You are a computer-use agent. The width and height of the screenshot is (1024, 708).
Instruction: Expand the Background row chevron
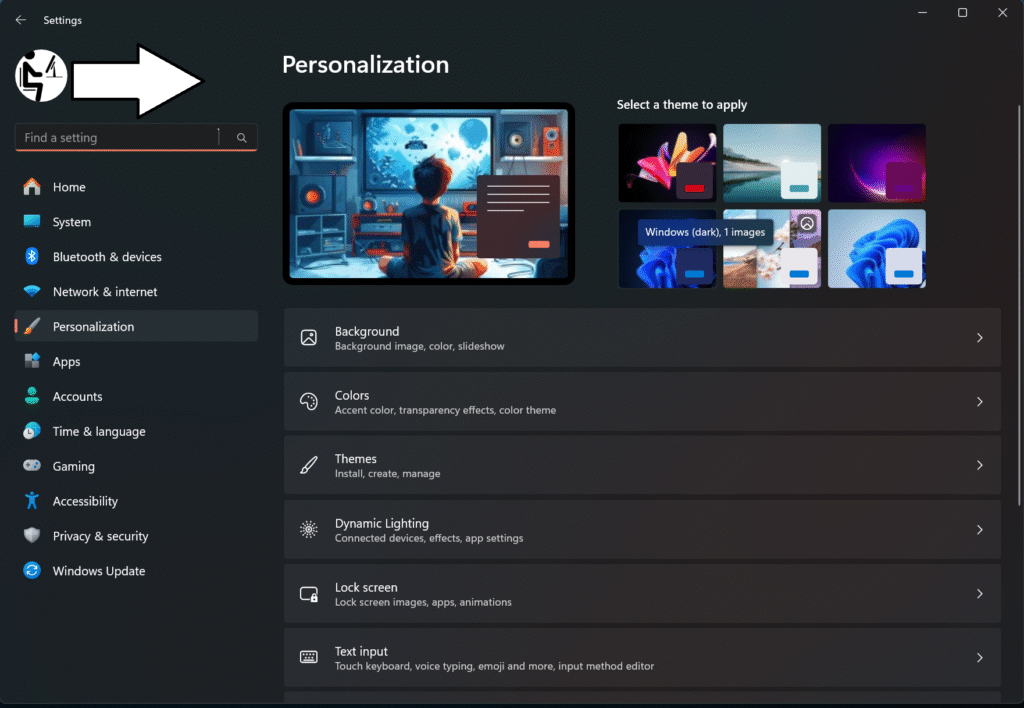tap(980, 338)
